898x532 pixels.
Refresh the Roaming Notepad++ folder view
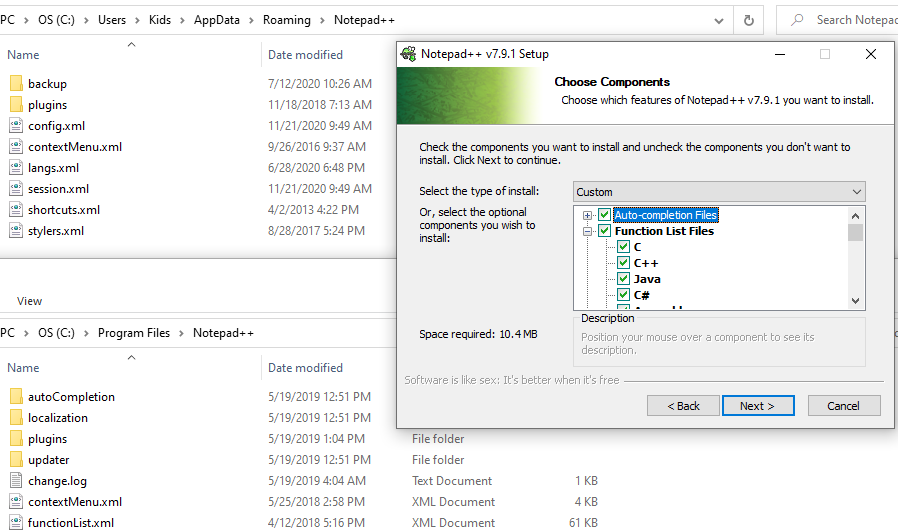[x=749, y=21]
